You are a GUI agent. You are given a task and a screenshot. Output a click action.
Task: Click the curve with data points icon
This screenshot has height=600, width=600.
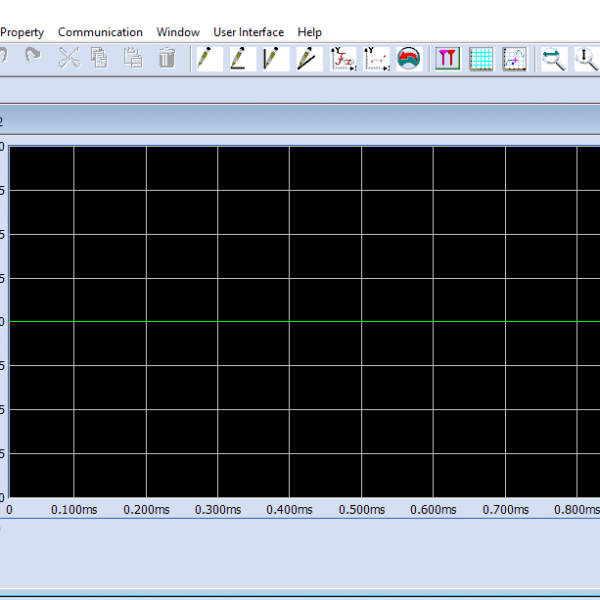pyautogui.click(x=514, y=58)
